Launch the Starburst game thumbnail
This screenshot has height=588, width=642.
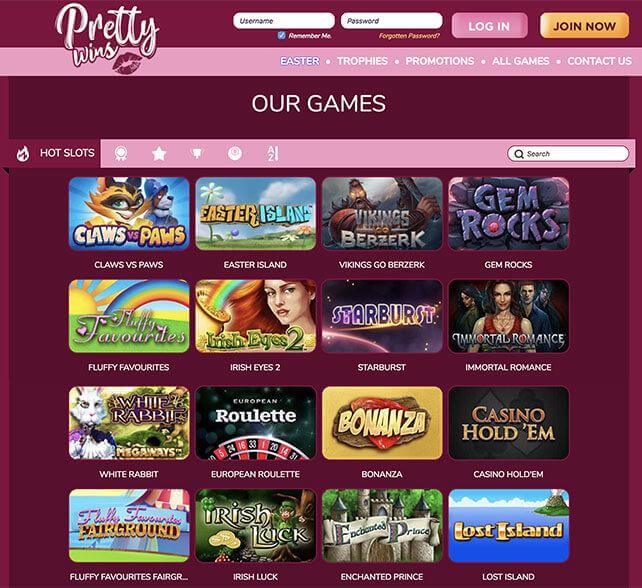pos(382,316)
